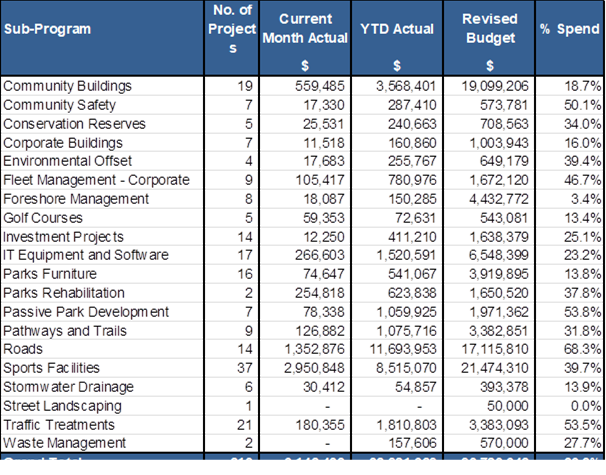Screen dimensions: 606x475
Task: Click the Conservation Reserves row label
Action: [75, 124]
